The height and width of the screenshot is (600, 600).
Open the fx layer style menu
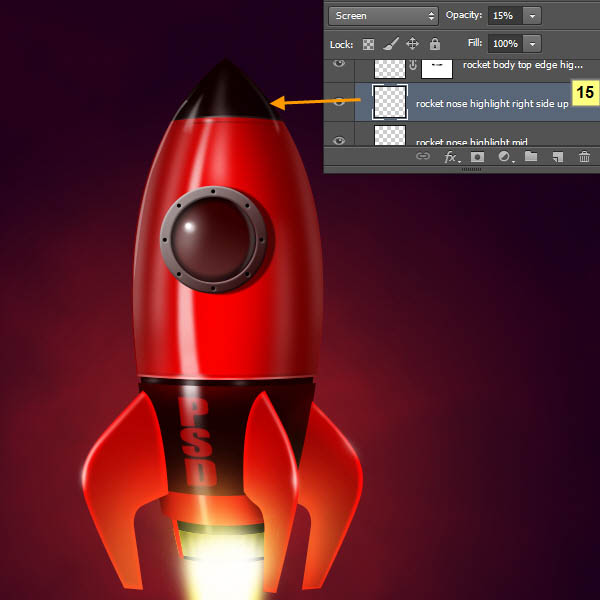coord(451,157)
